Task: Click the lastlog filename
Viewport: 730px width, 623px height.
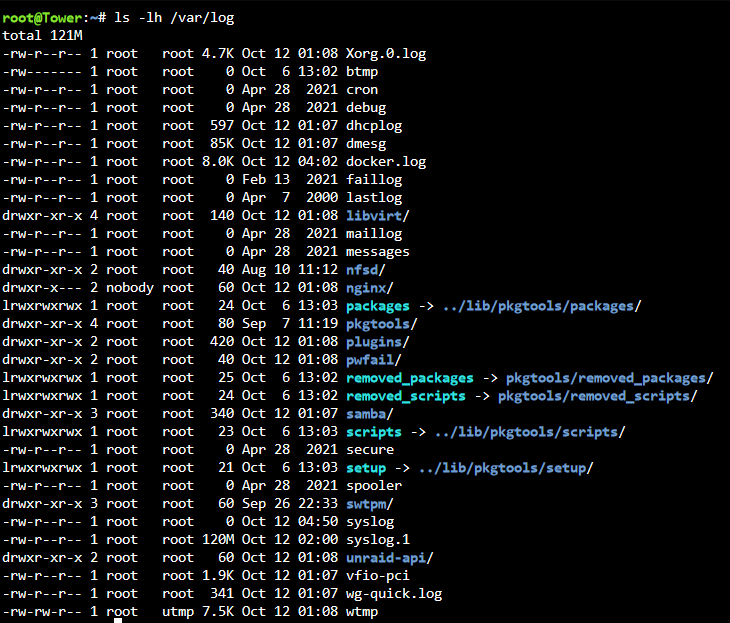Action: click(x=374, y=198)
